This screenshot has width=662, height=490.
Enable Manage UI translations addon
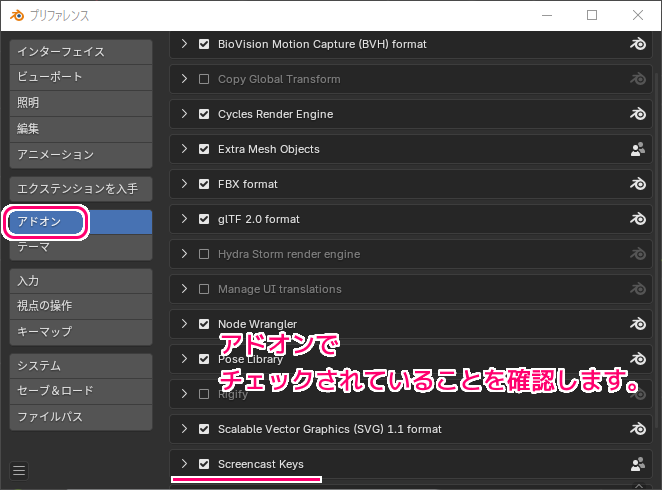click(x=204, y=289)
